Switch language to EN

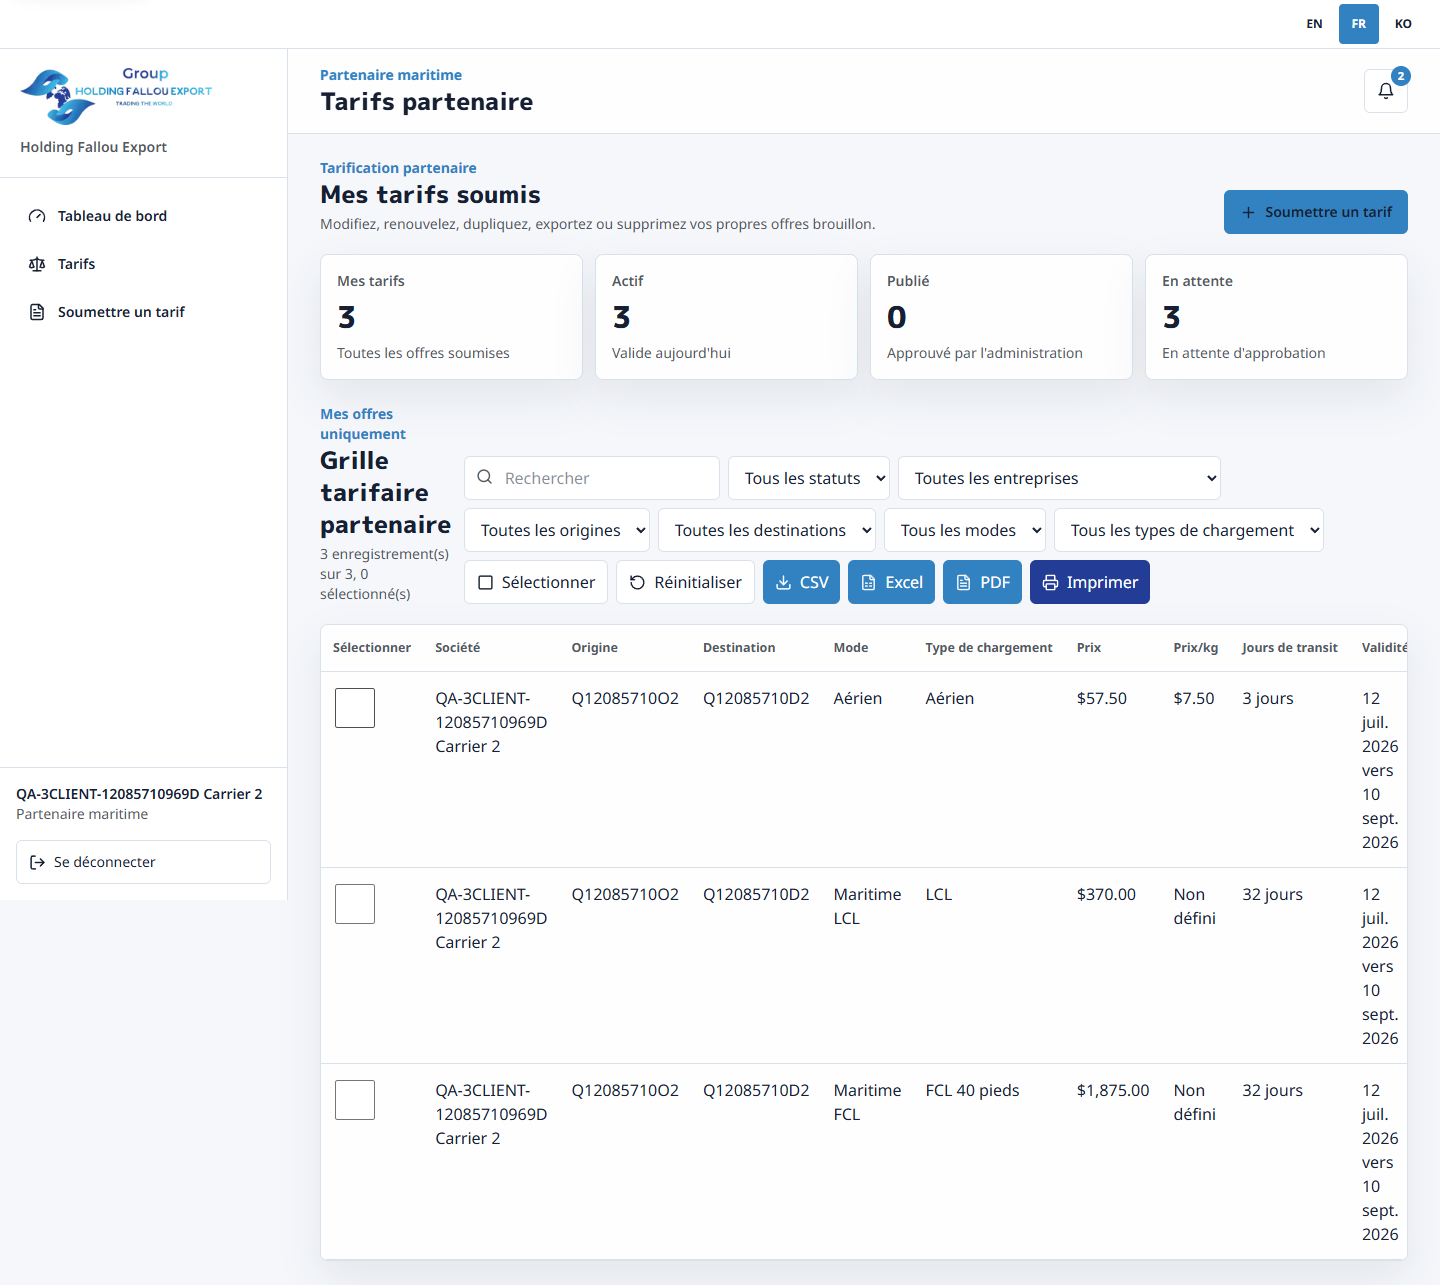pos(1314,24)
